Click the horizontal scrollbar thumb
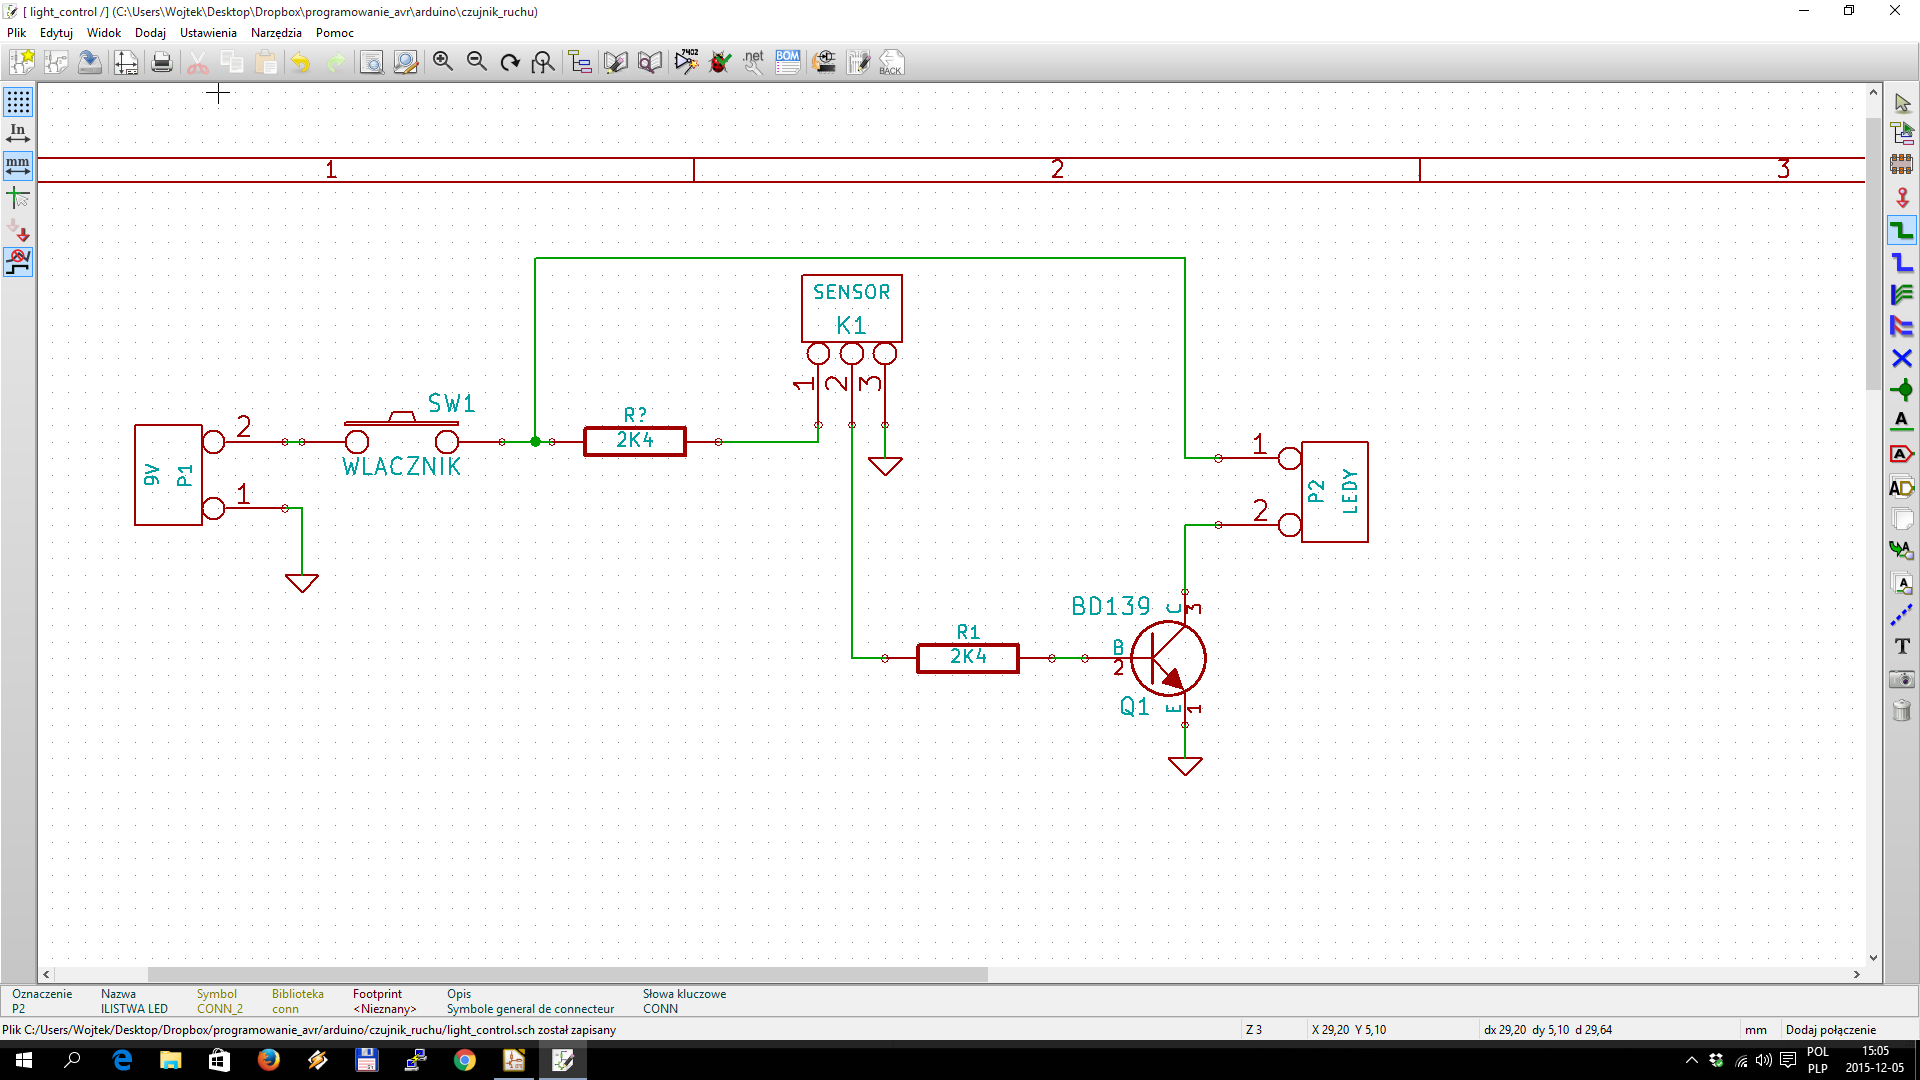The image size is (1920, 1080). point(567,974)
